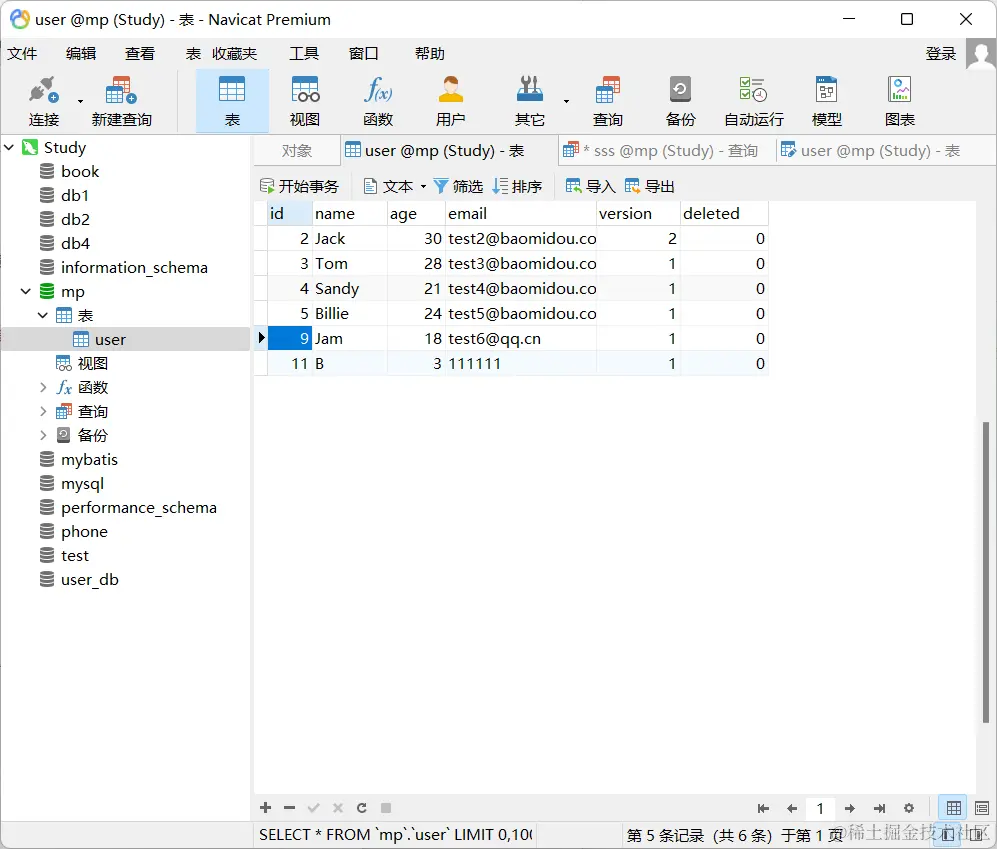The height and width of the screenshot is (849, 997).
Task: Select the 表 table toolbar icon
Action: 232,101
